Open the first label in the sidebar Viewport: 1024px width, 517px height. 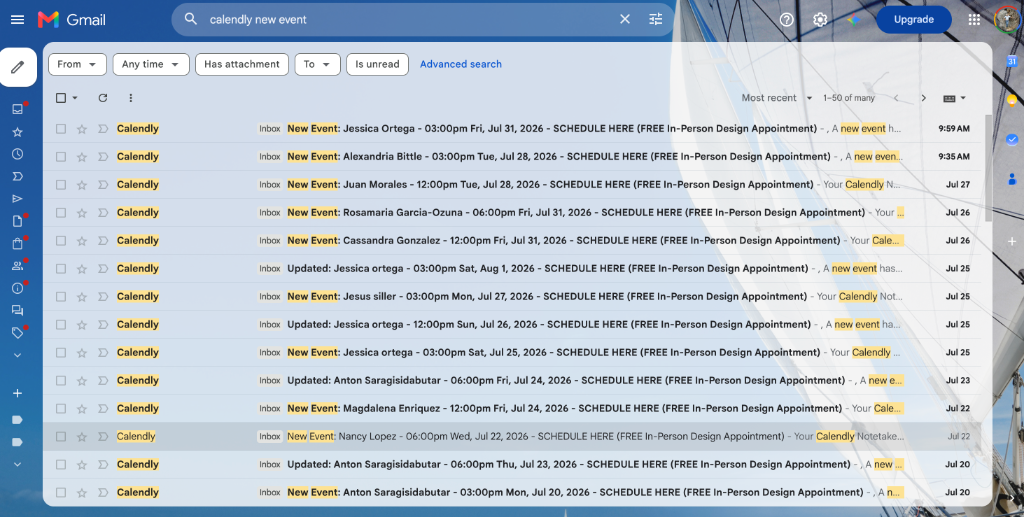pos(18,420)
